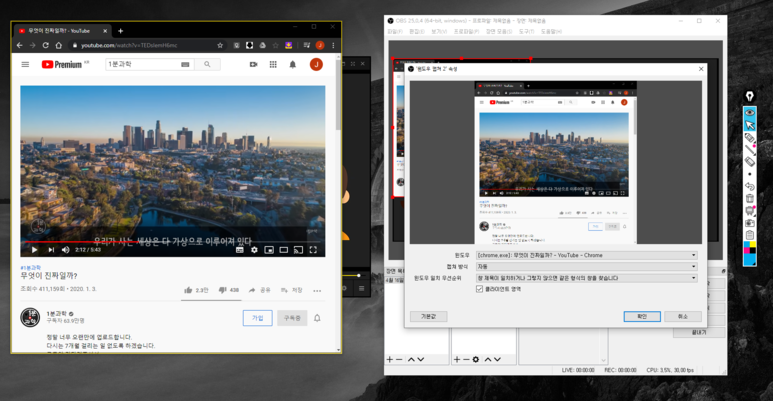Open the OBS 도구(T) menu
The image size is (773, 401).
tap(527, 32)
